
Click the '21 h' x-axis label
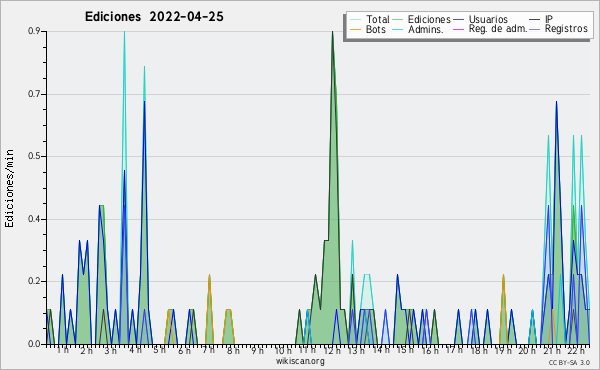tap(552, 350)
